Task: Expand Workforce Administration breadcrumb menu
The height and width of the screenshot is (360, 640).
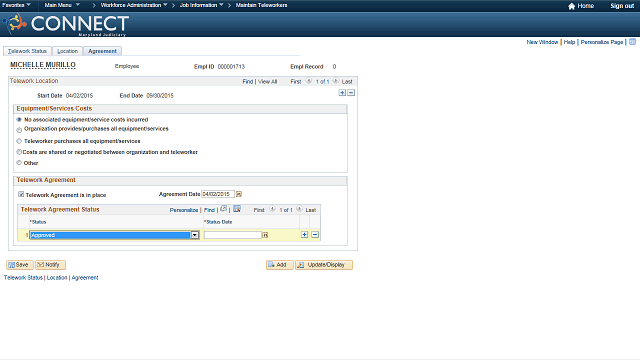Action: pos(134,5)
